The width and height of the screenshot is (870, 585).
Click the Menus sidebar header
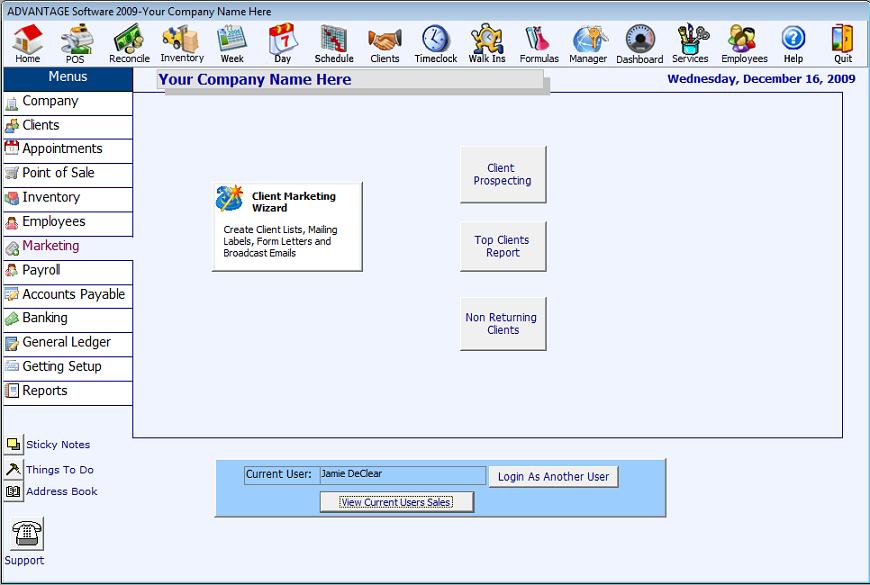(68, 79)
